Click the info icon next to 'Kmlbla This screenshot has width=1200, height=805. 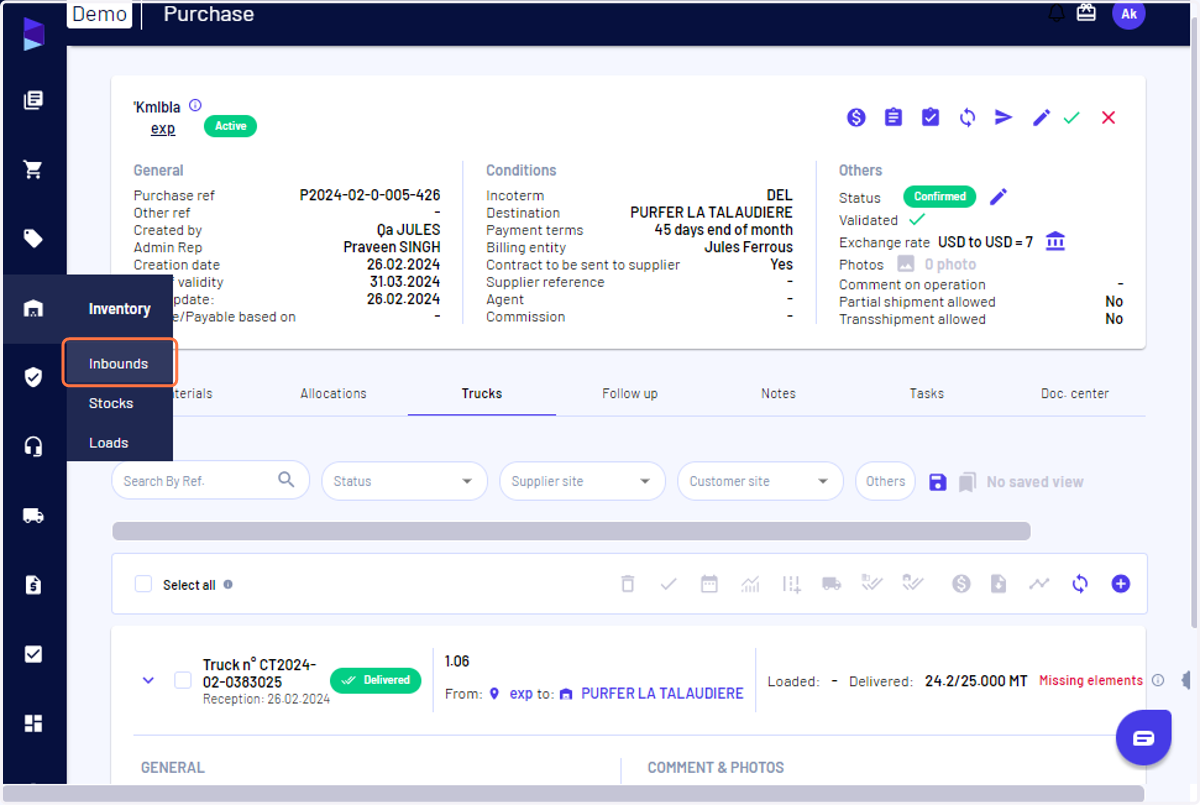195,105
